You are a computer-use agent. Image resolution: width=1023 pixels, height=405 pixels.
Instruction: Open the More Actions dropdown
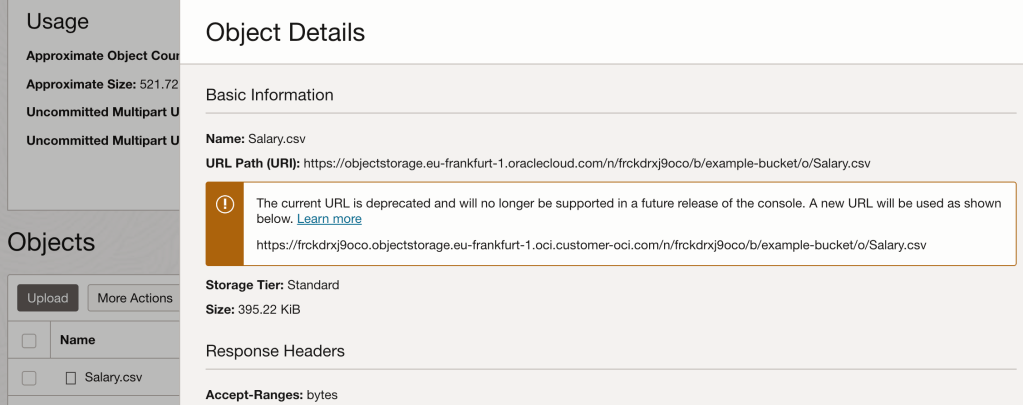click(x=134, y=298)
